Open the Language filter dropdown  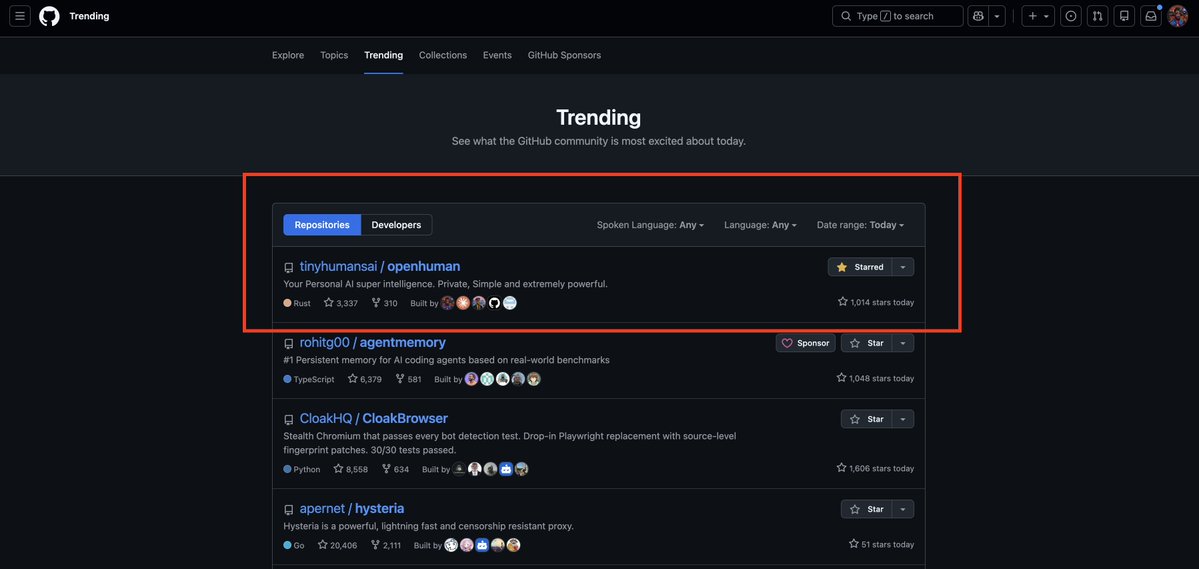click(761, 225)
